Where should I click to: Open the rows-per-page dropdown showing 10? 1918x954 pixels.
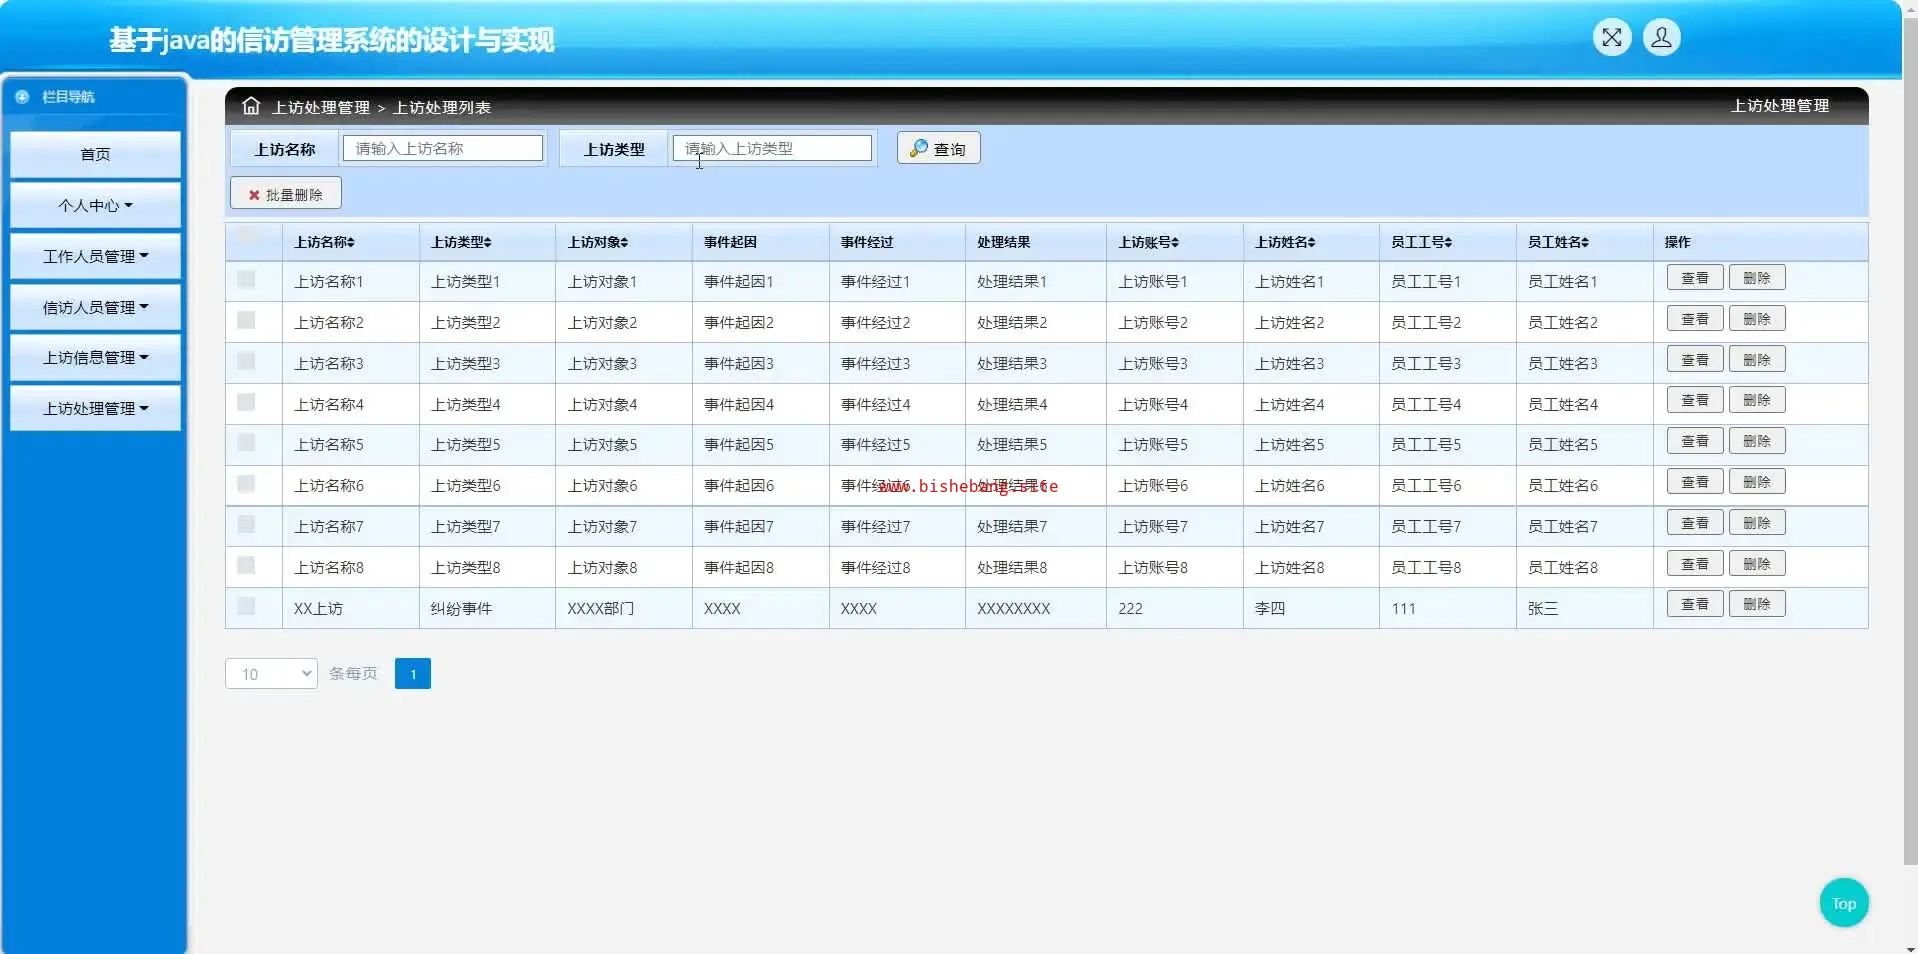pyautogui.click(x=271, y=674)
